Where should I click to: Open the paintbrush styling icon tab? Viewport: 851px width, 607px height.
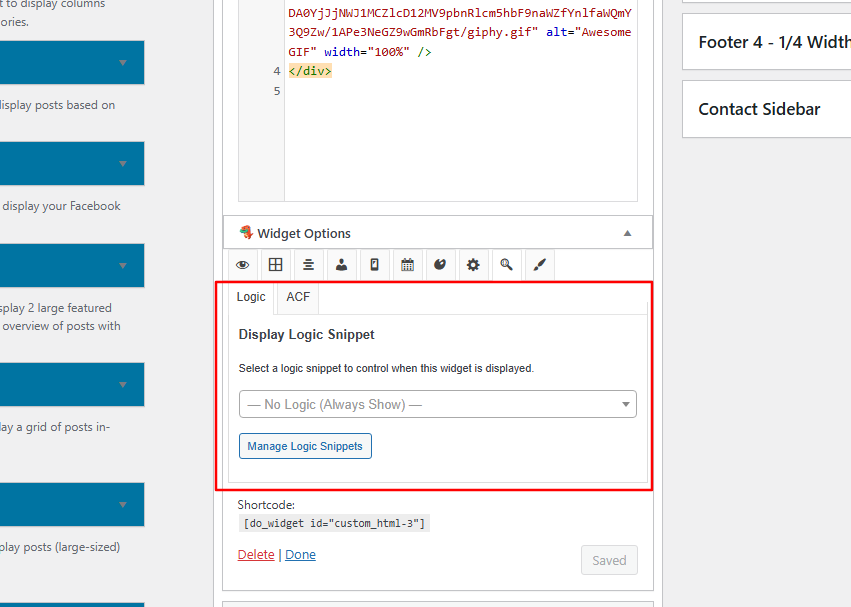[x=539, y=265]
